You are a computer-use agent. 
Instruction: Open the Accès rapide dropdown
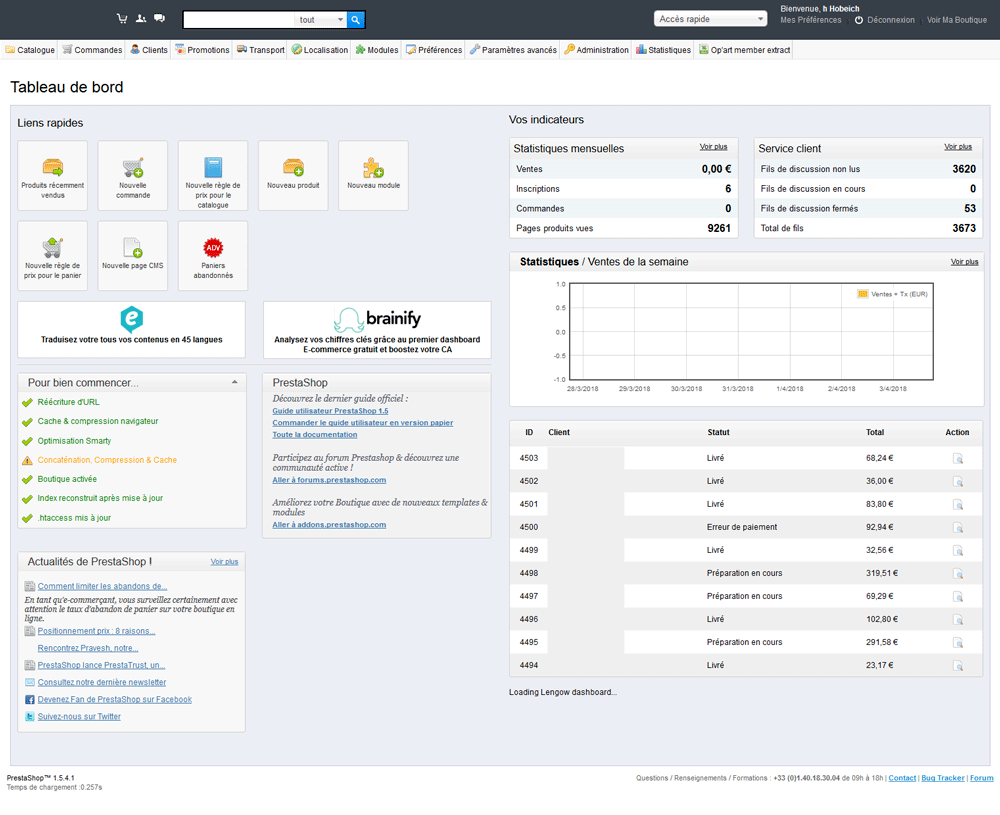pyautogui.click(x=710, y=19)
